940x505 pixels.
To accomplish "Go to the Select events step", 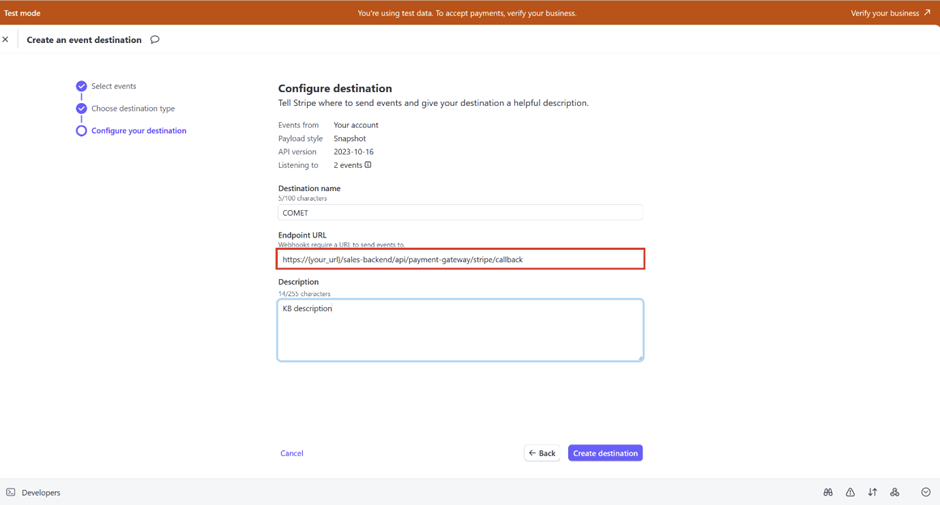I will tap(113, 86).
